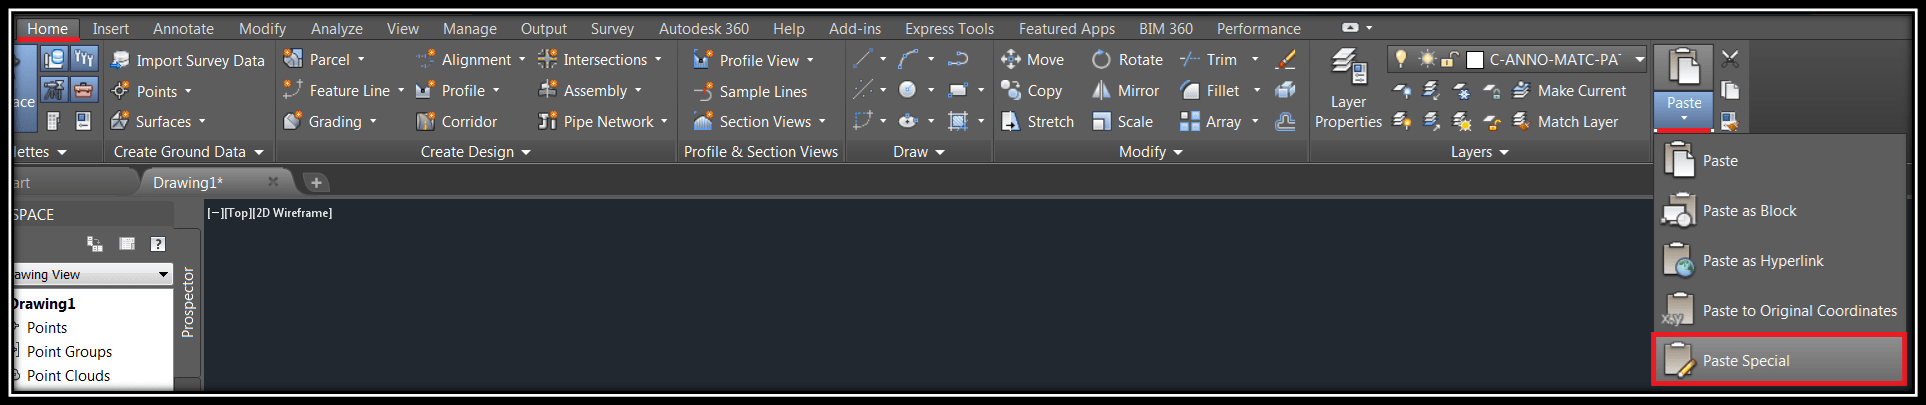Viewport: 1926px width, 405px height.
Task: Click the Array tool
Action: pos(1210,122)
